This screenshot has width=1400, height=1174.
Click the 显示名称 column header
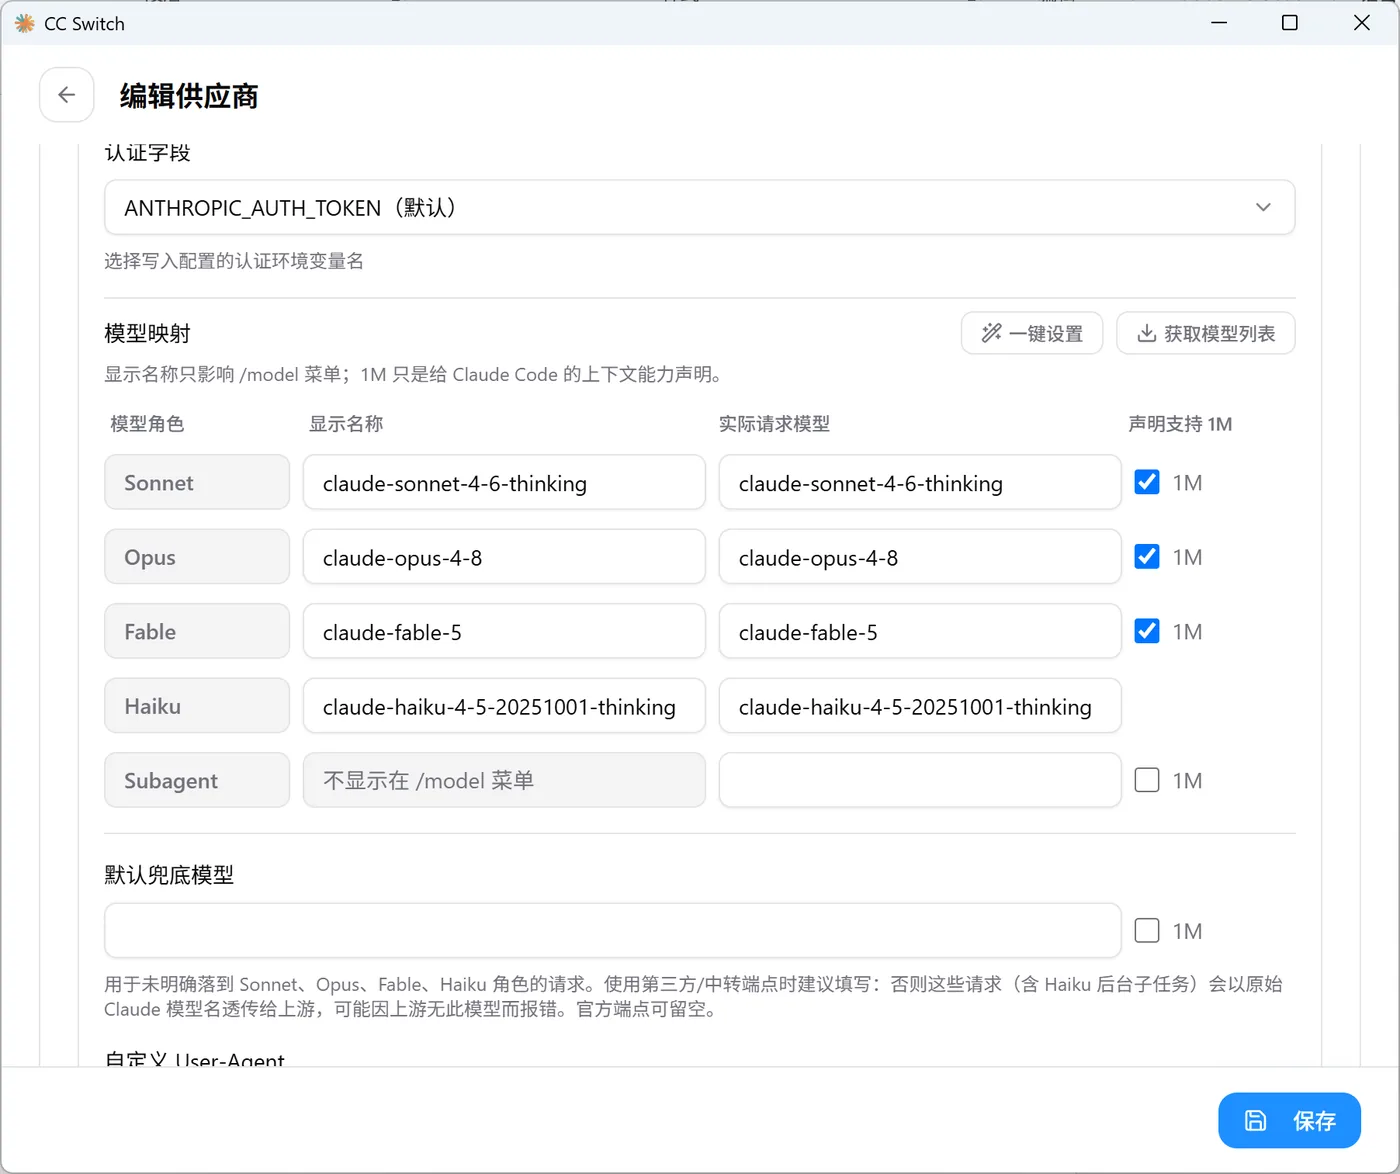coord(346,424)
